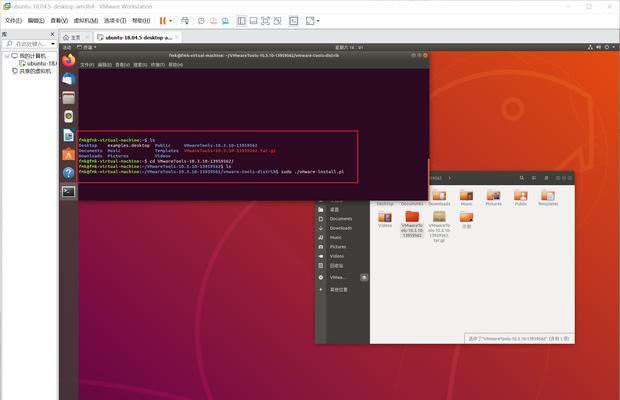Open the library search dropdown arrow
Viewport: 620px width, 400px height.
tap(53, 43)
